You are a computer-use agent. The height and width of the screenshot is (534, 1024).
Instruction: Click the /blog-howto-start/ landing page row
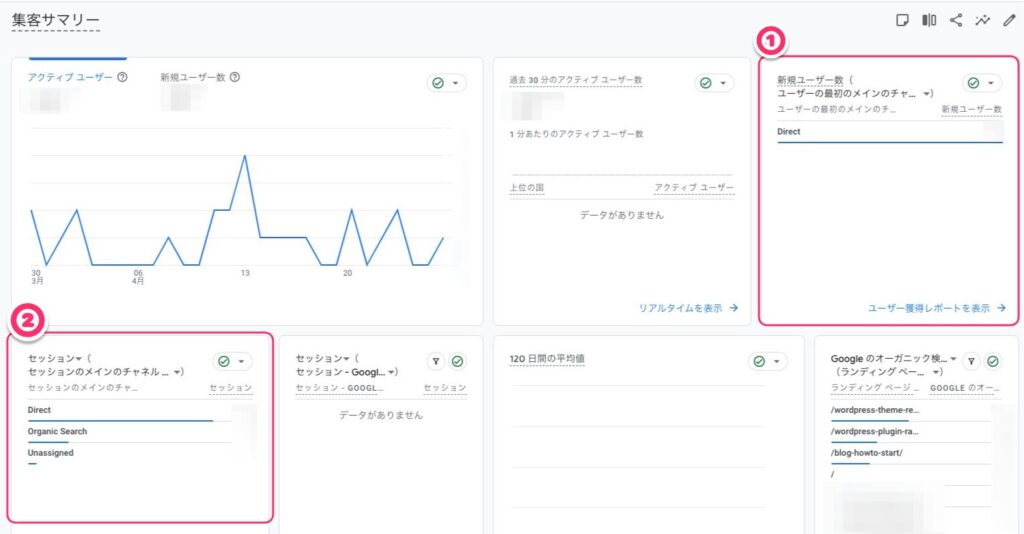coord(867,453)
